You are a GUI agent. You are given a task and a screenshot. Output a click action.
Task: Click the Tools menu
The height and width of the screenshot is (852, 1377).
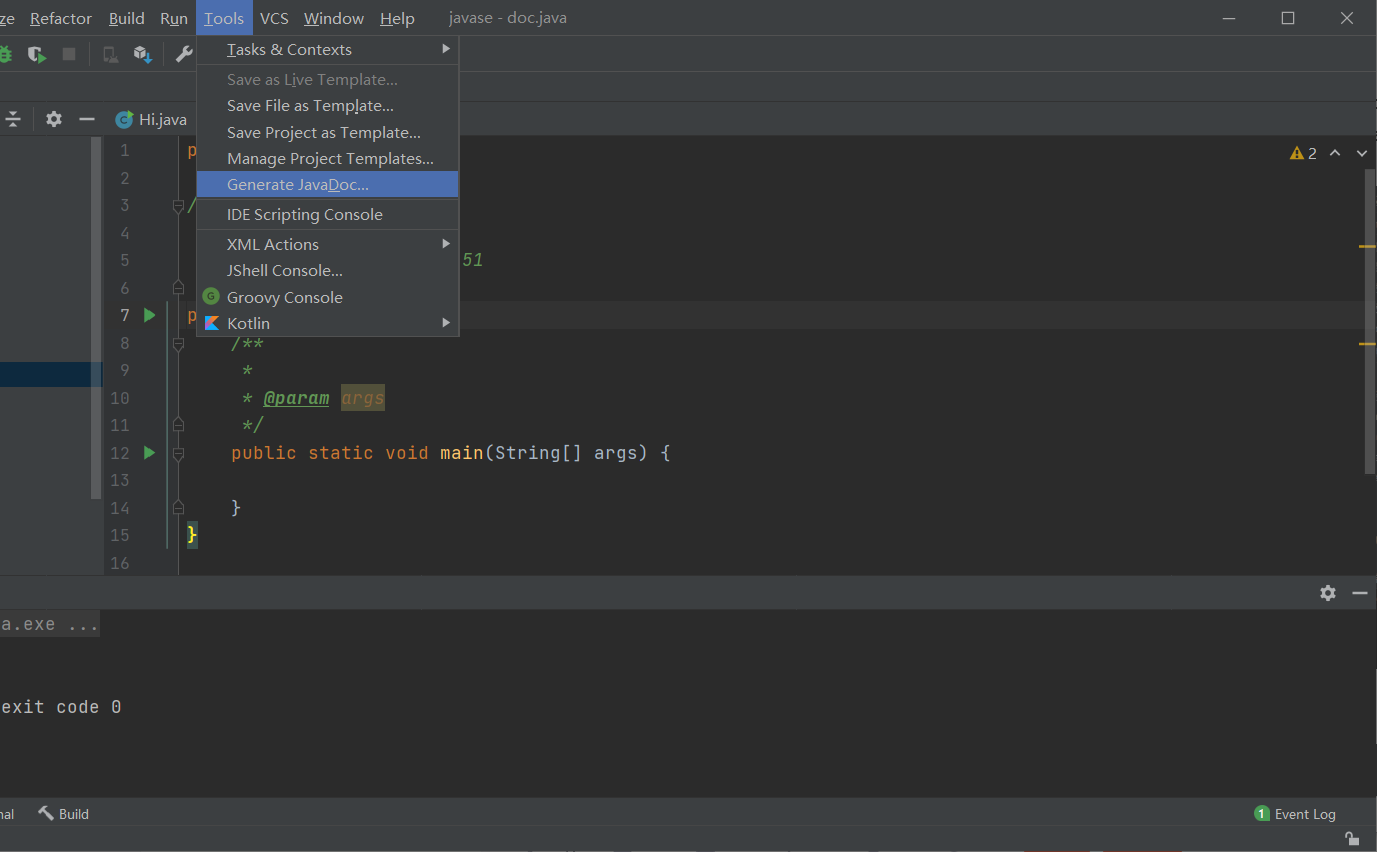(224, 18)
